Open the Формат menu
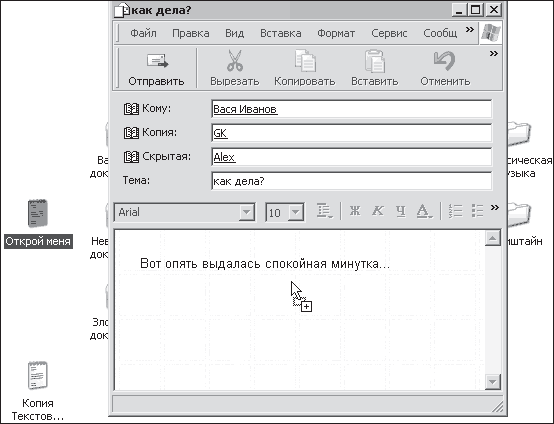 (336, 33)
